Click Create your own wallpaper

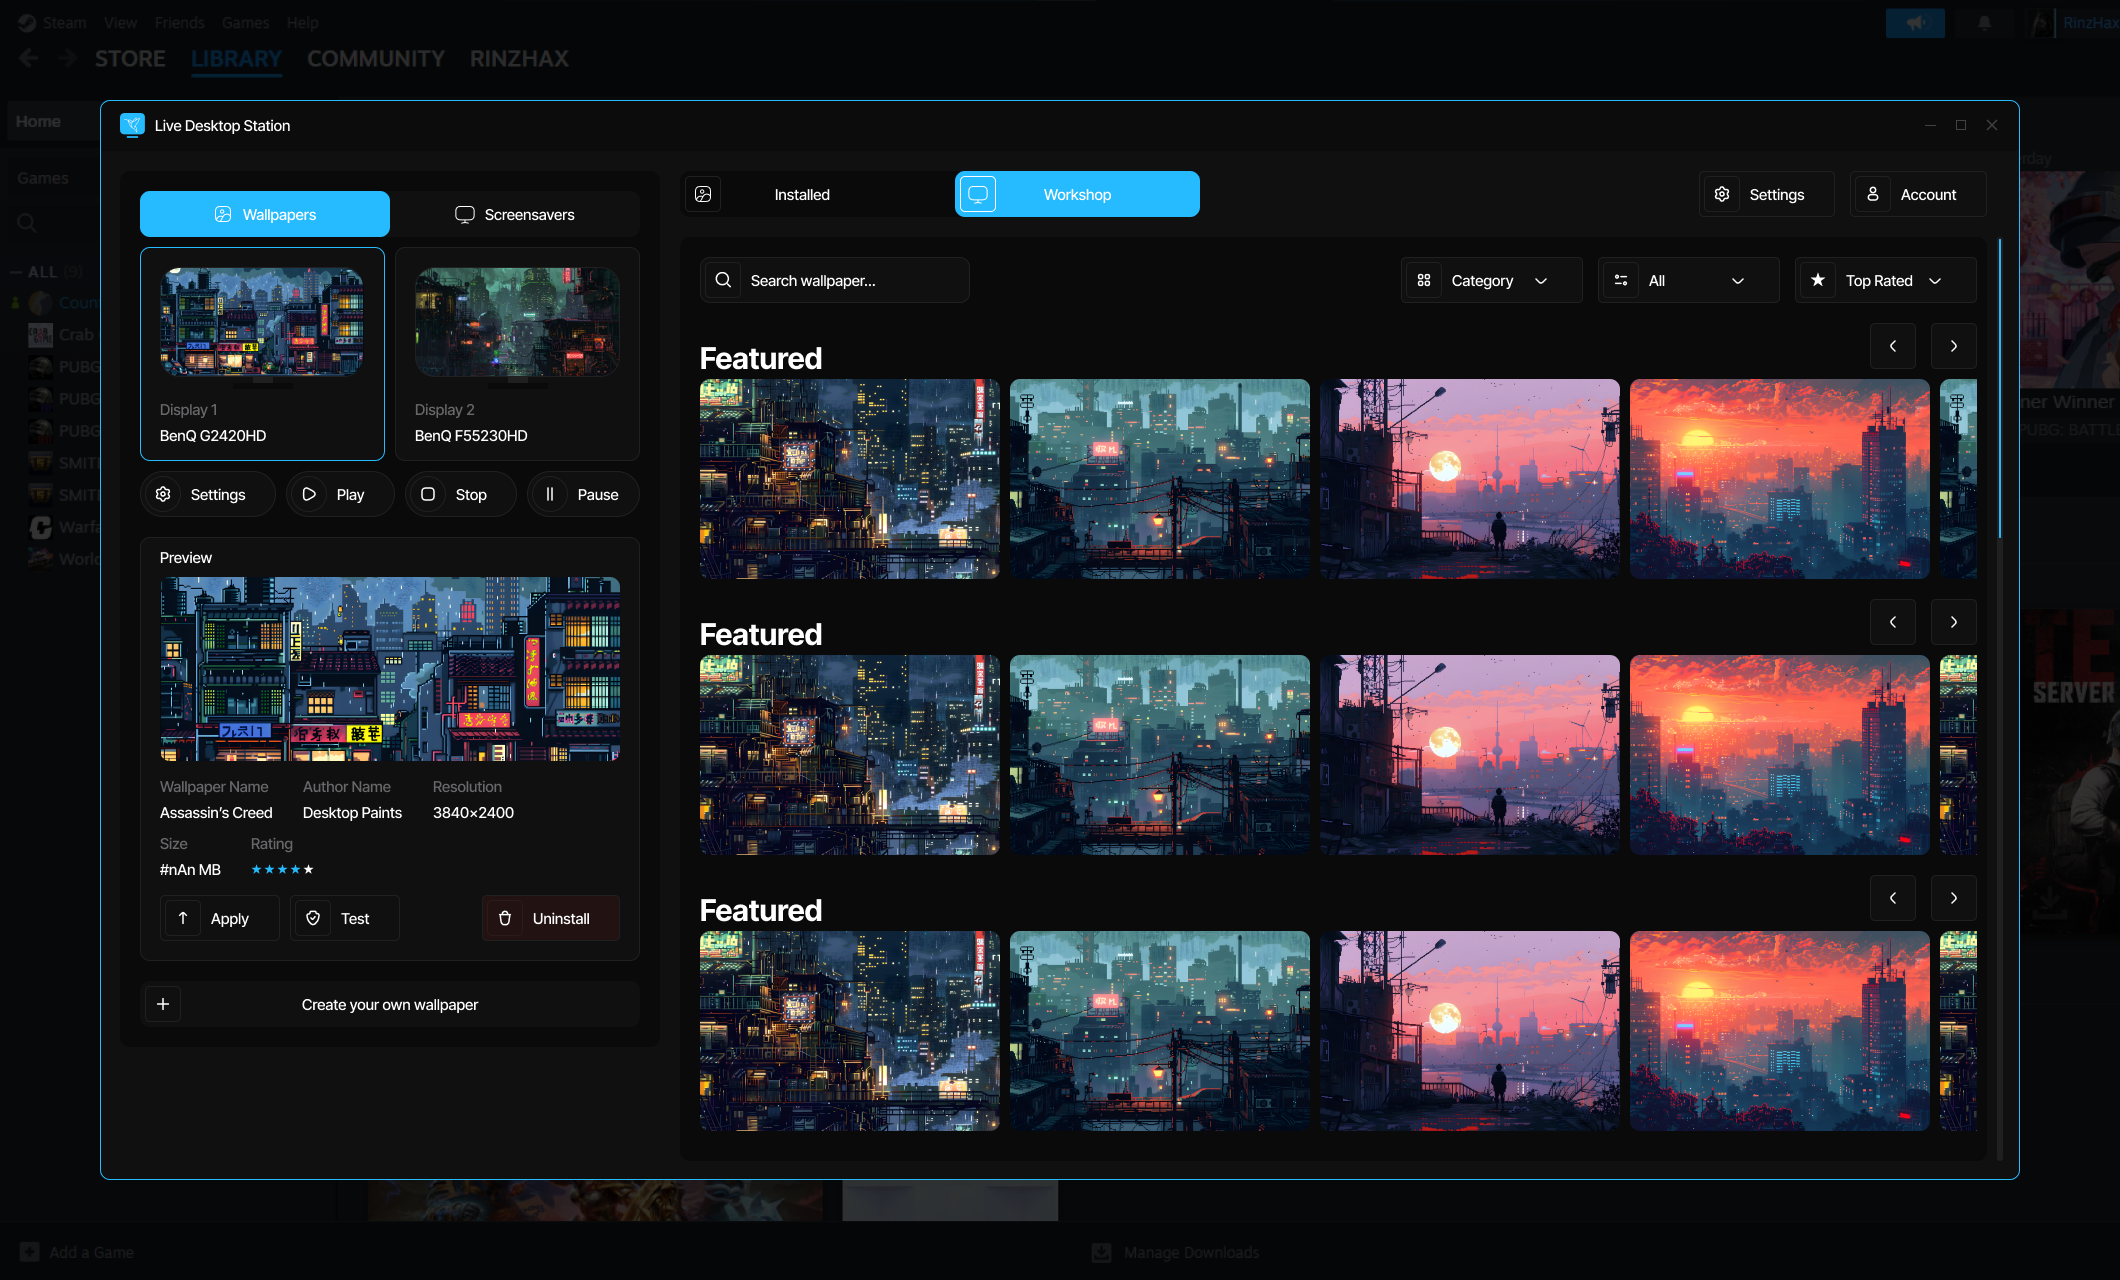click(390, 1004)
